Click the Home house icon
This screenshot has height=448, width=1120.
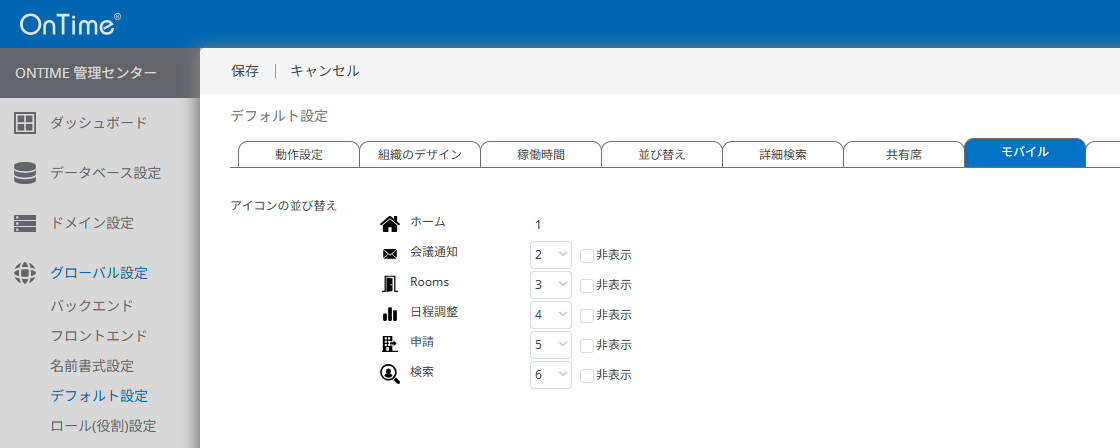(x=390, y=224)
